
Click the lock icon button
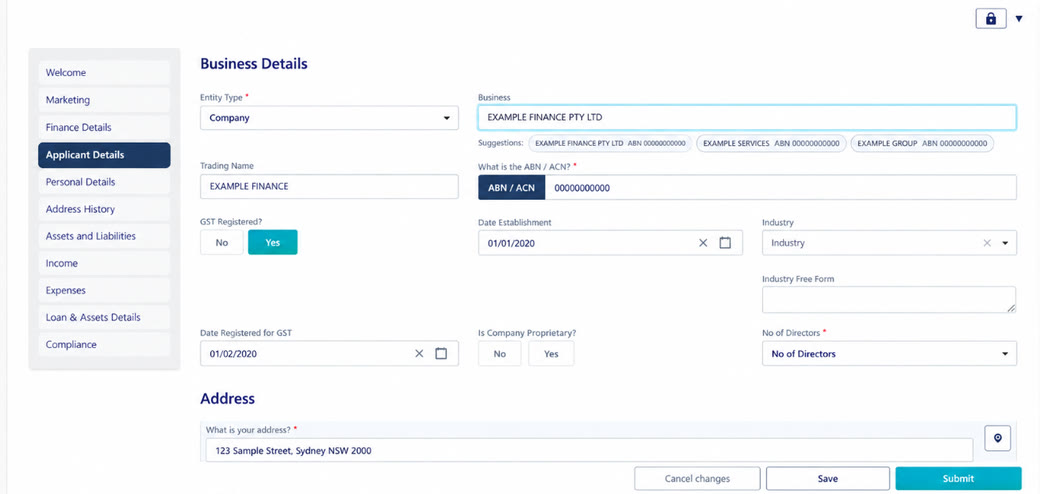coord(991,19)
